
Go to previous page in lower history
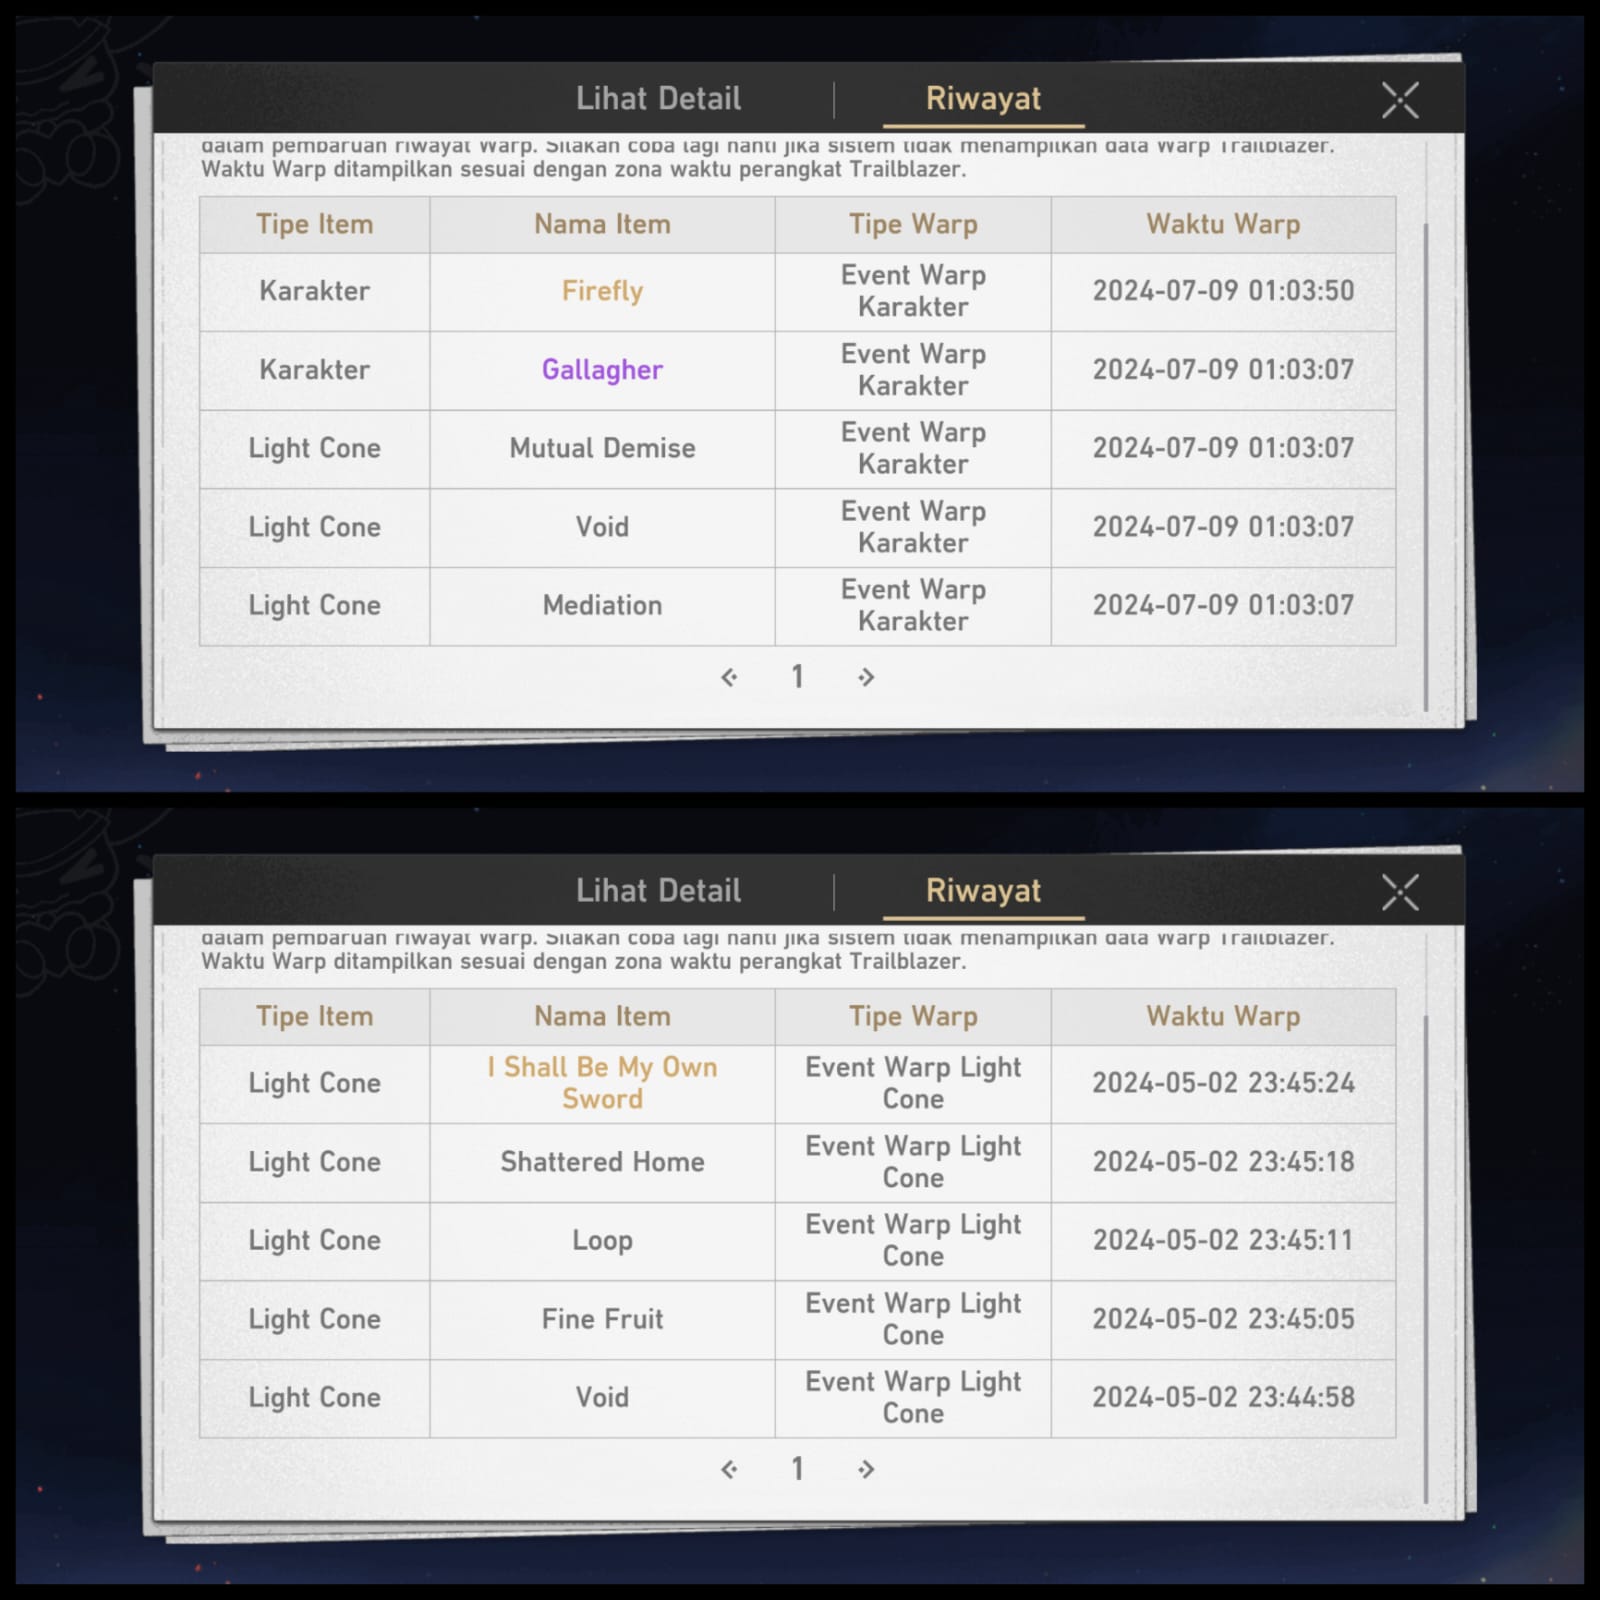coord(729,1469)
